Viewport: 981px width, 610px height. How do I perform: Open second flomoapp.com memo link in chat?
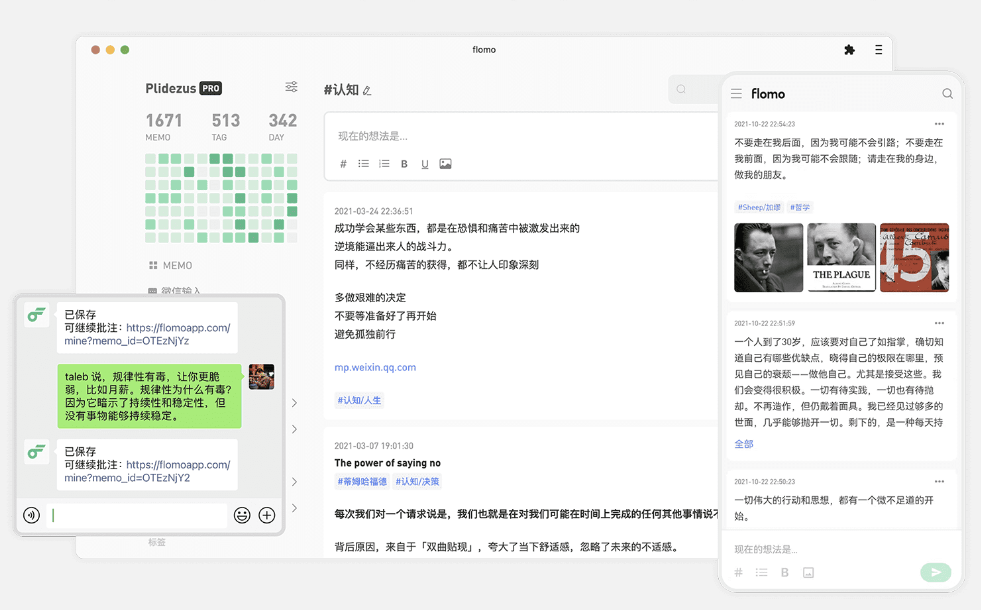click(x=147, y=471)
